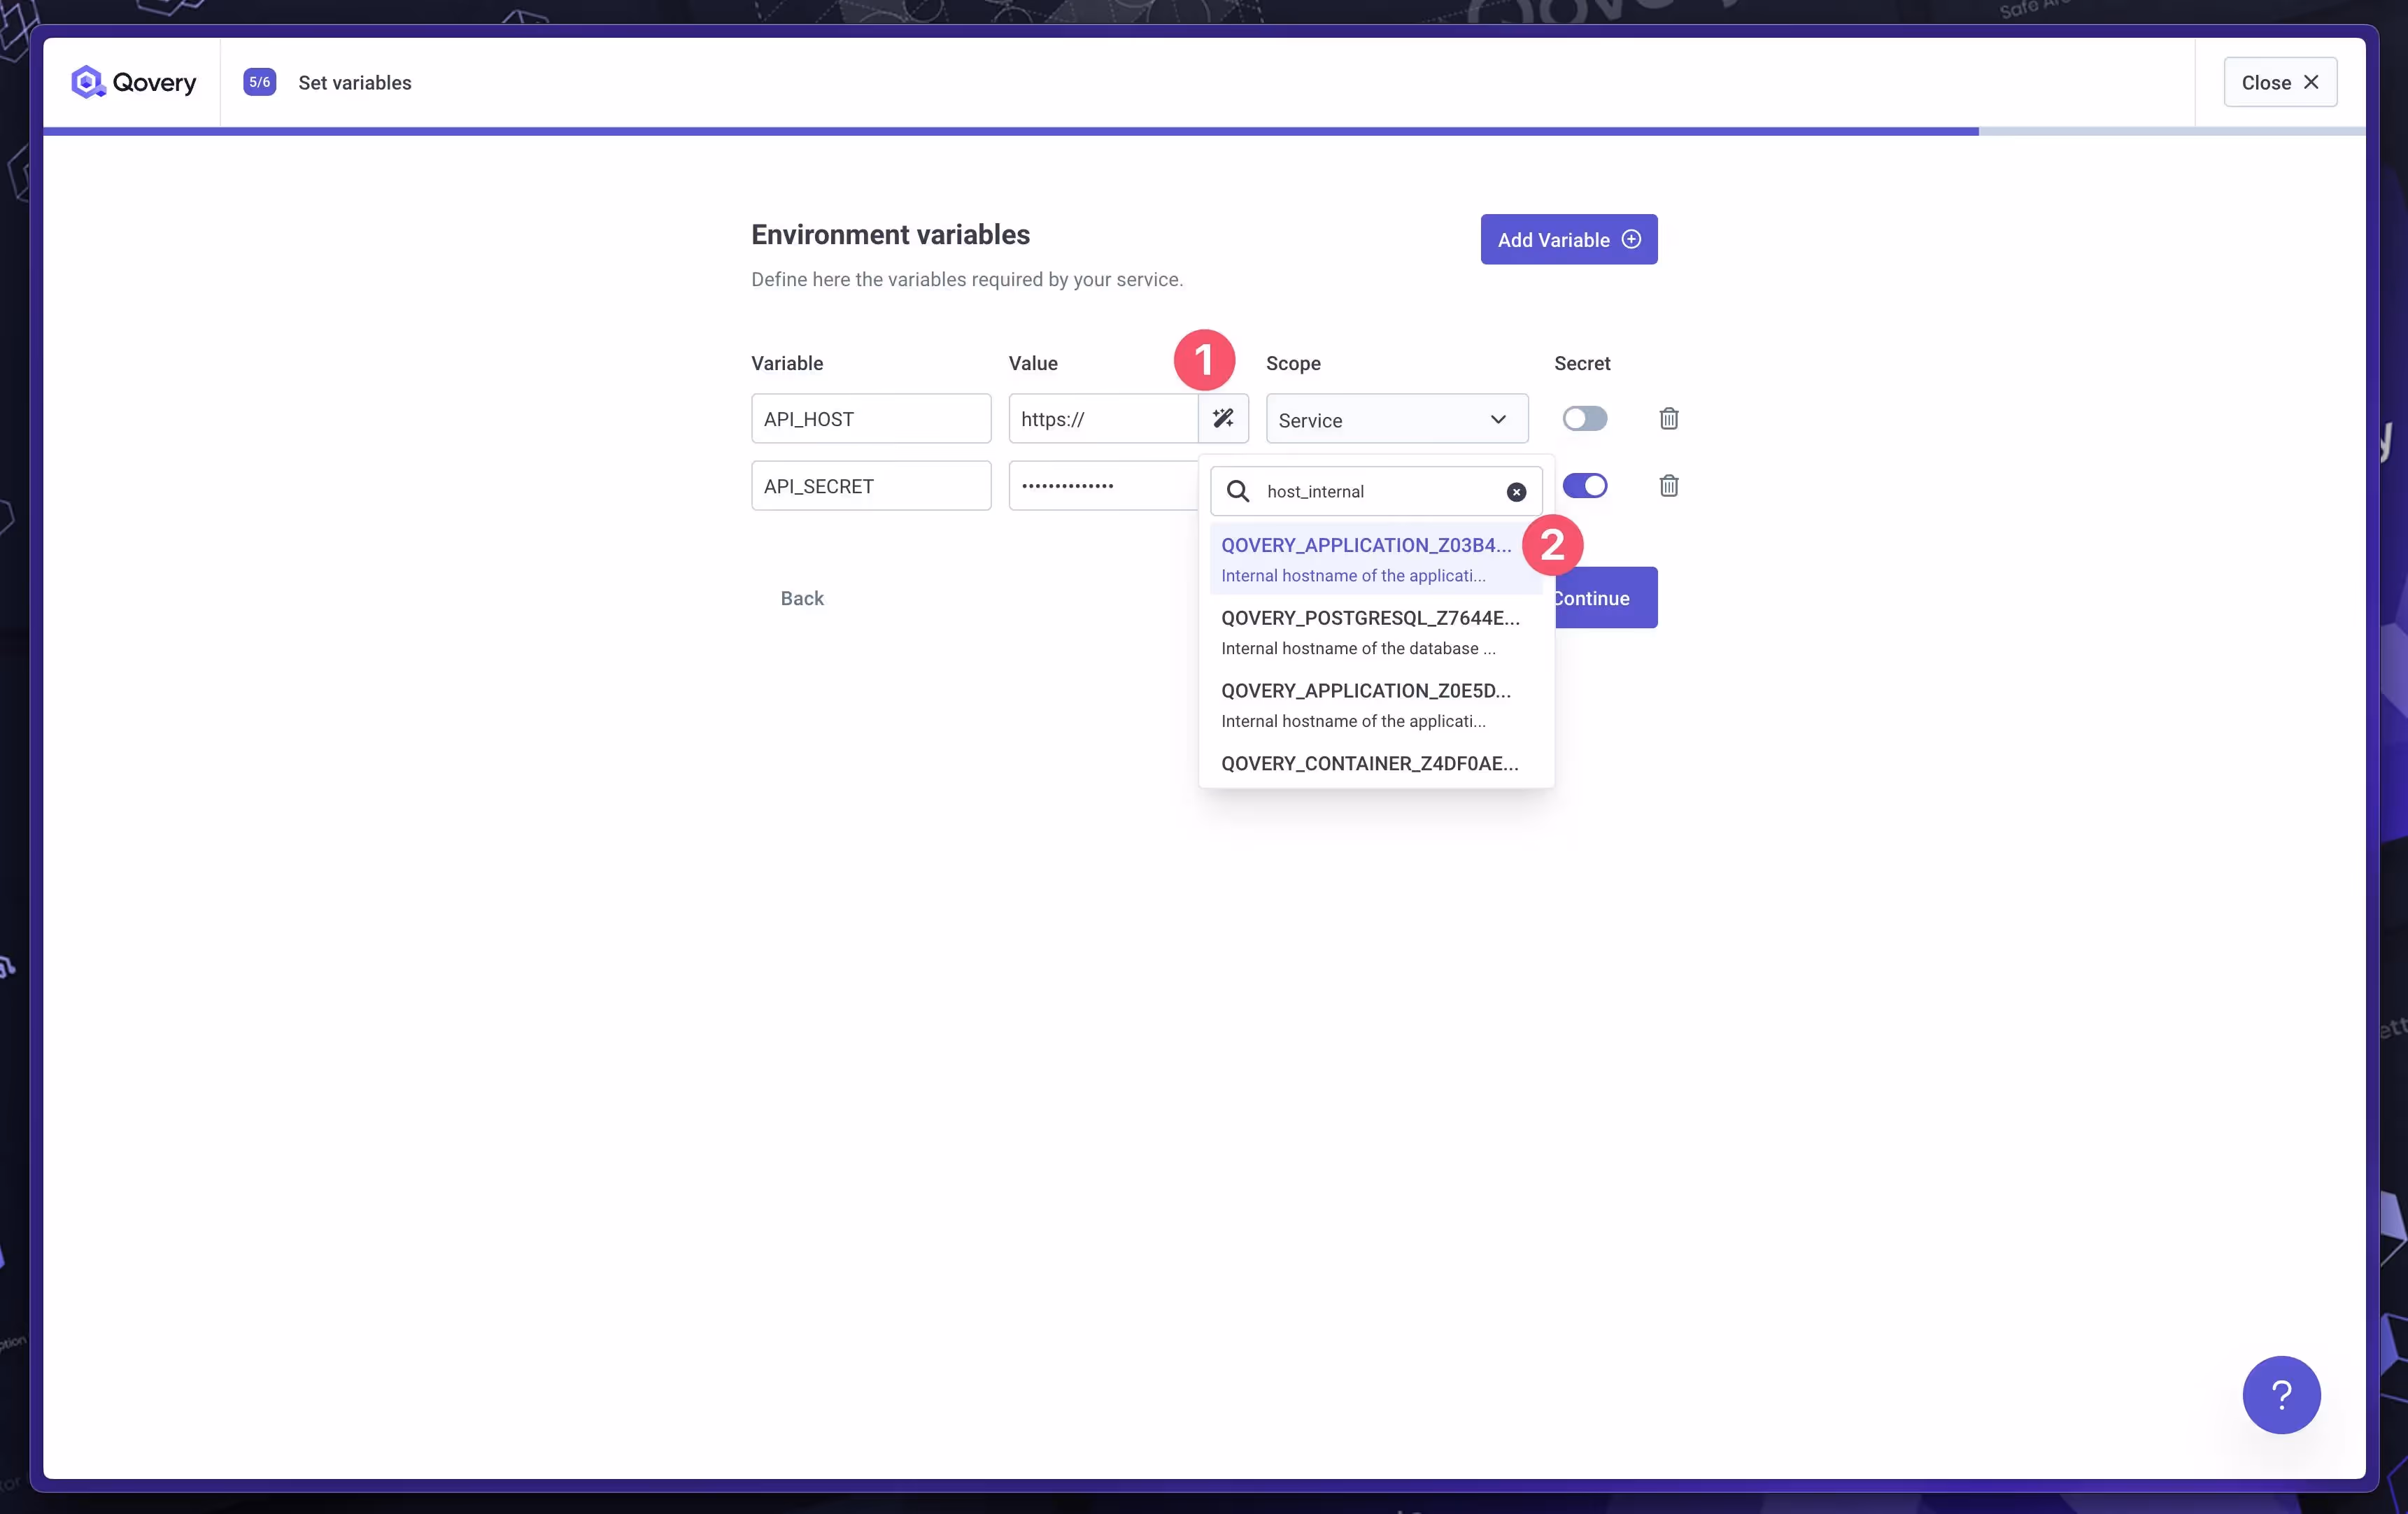The image size is (2408, 1514).
Task: Click the search magnifier icon in dropdown
Action: [x=1238, y=491]
